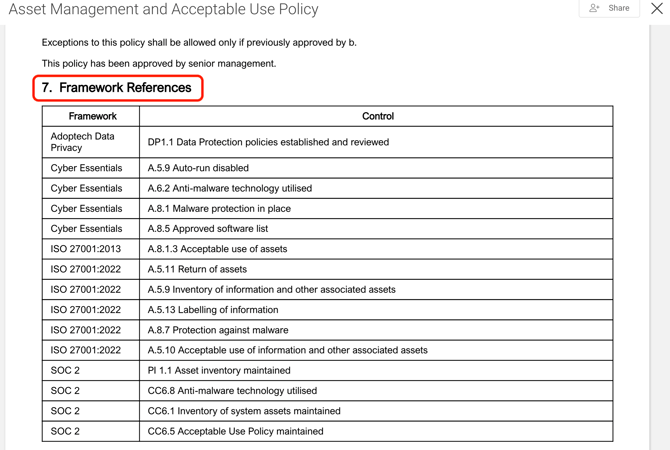Click the Share button
Screen dimensions: 670x450
click(618, 8)
